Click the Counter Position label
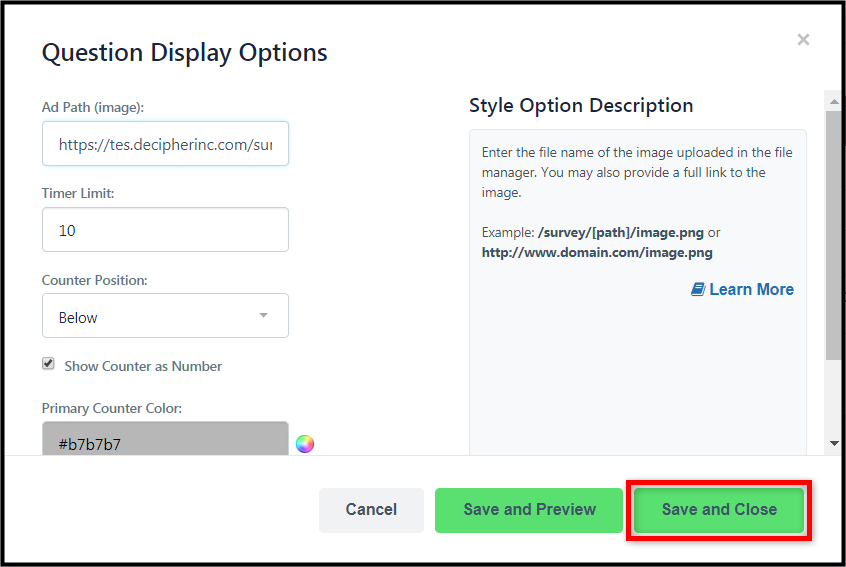Image resolution: width=846 pixels, height=567 pixels. 94,280
